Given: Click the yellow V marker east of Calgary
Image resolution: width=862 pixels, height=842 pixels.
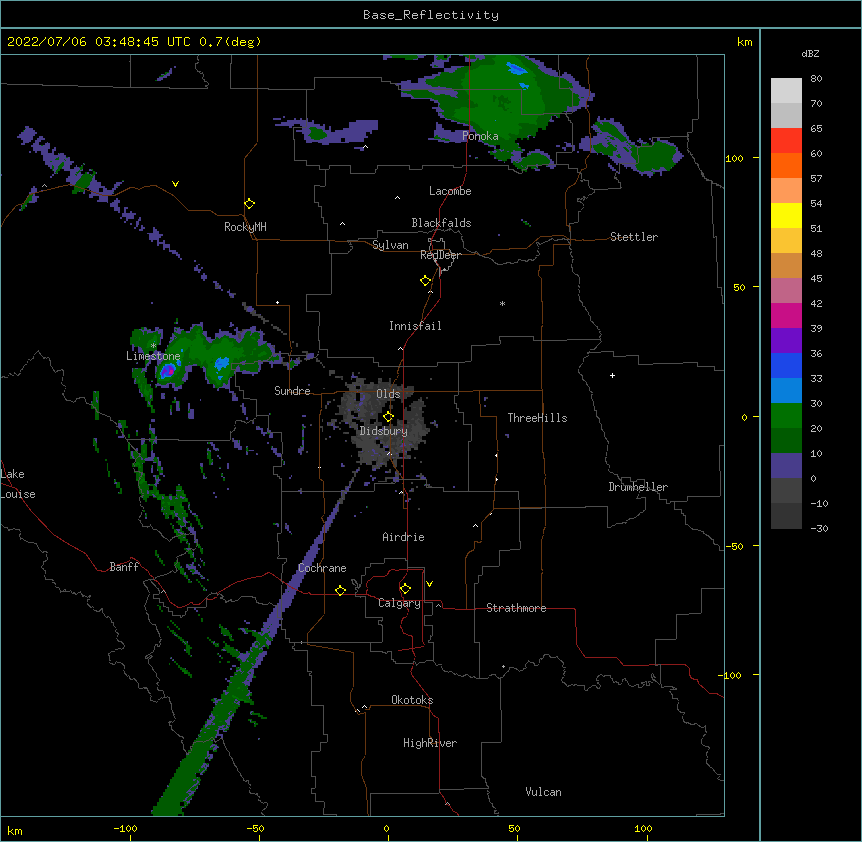Looking at the screenshot, I should tap(429, 584).
